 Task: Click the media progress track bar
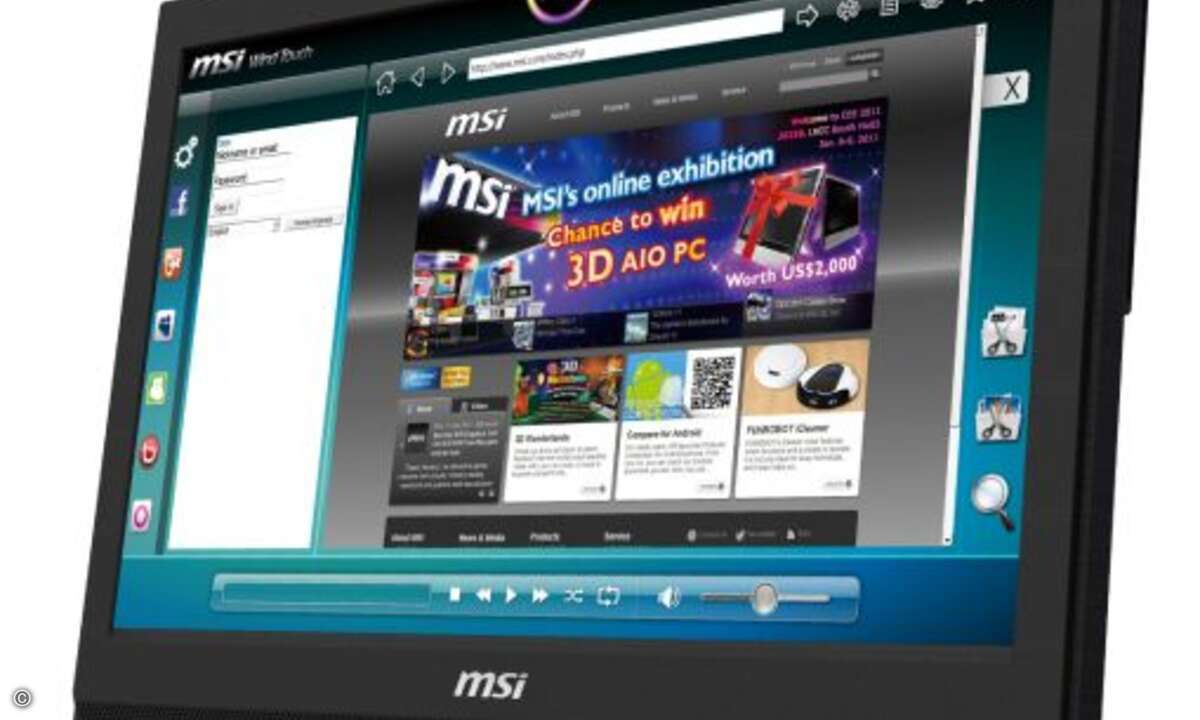[x=326, y=594]
